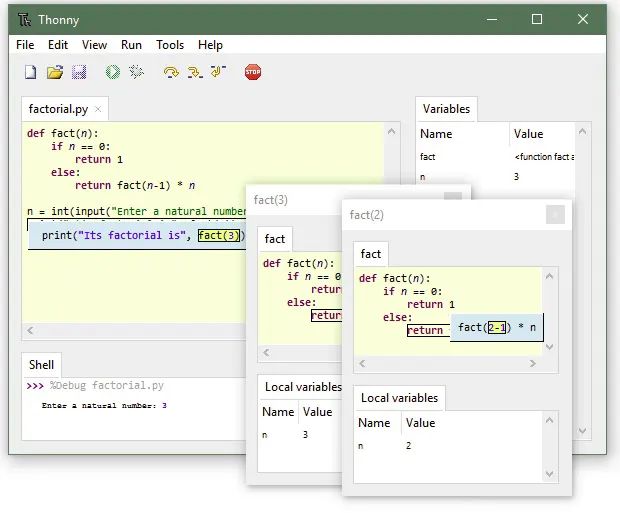Click the Step out arrow icon
This screenshot has width=620, height=513.
coord(218,72)
